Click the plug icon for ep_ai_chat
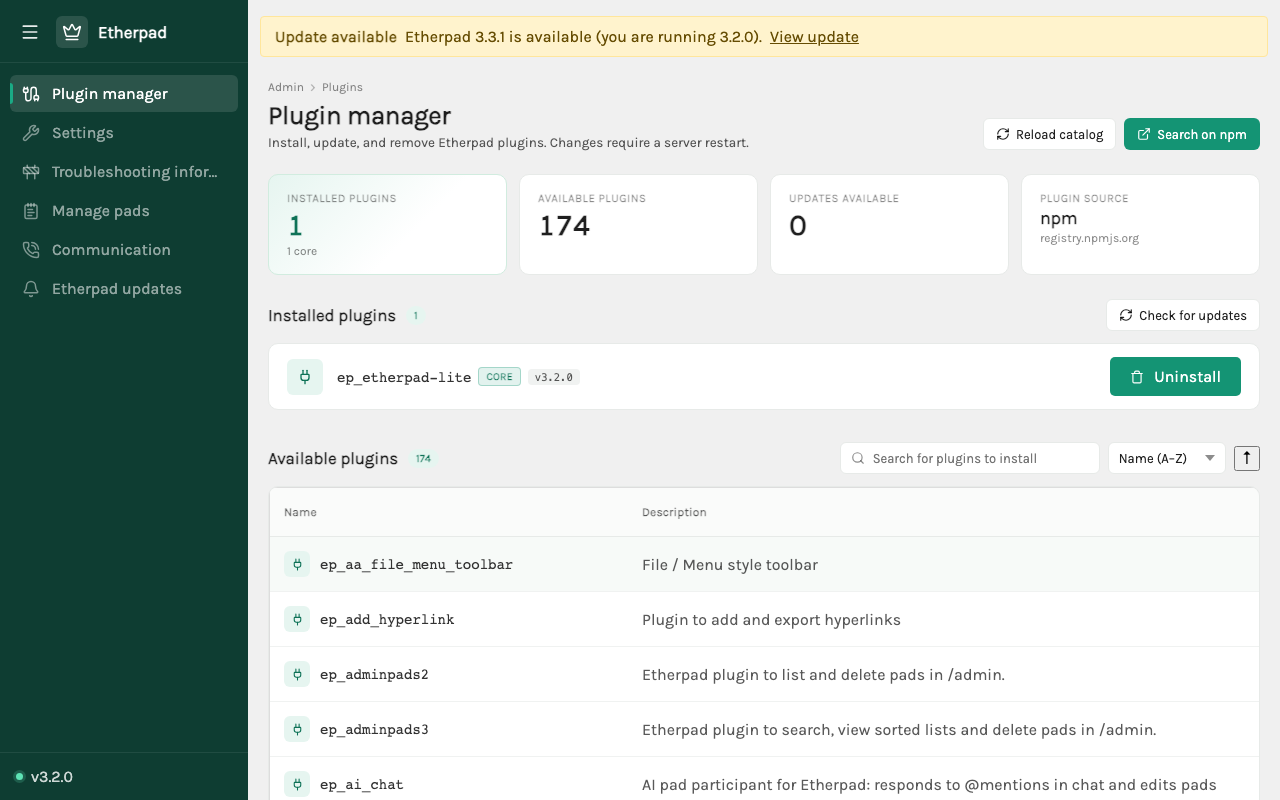The image size is (1280, 800). point(297,784)
